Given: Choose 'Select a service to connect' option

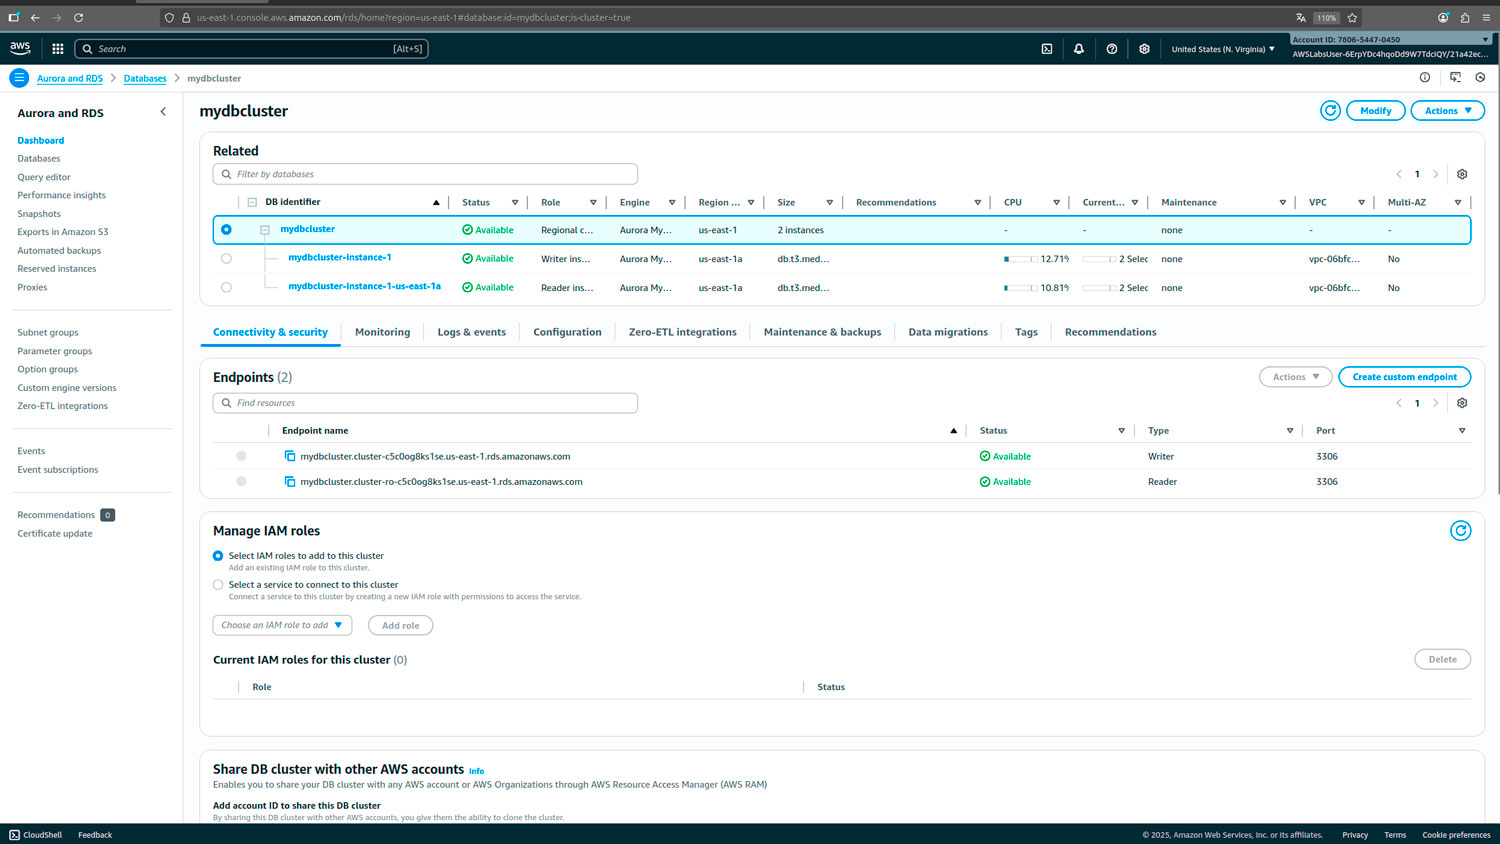Looking at the screenshot, I should [218, 585].
